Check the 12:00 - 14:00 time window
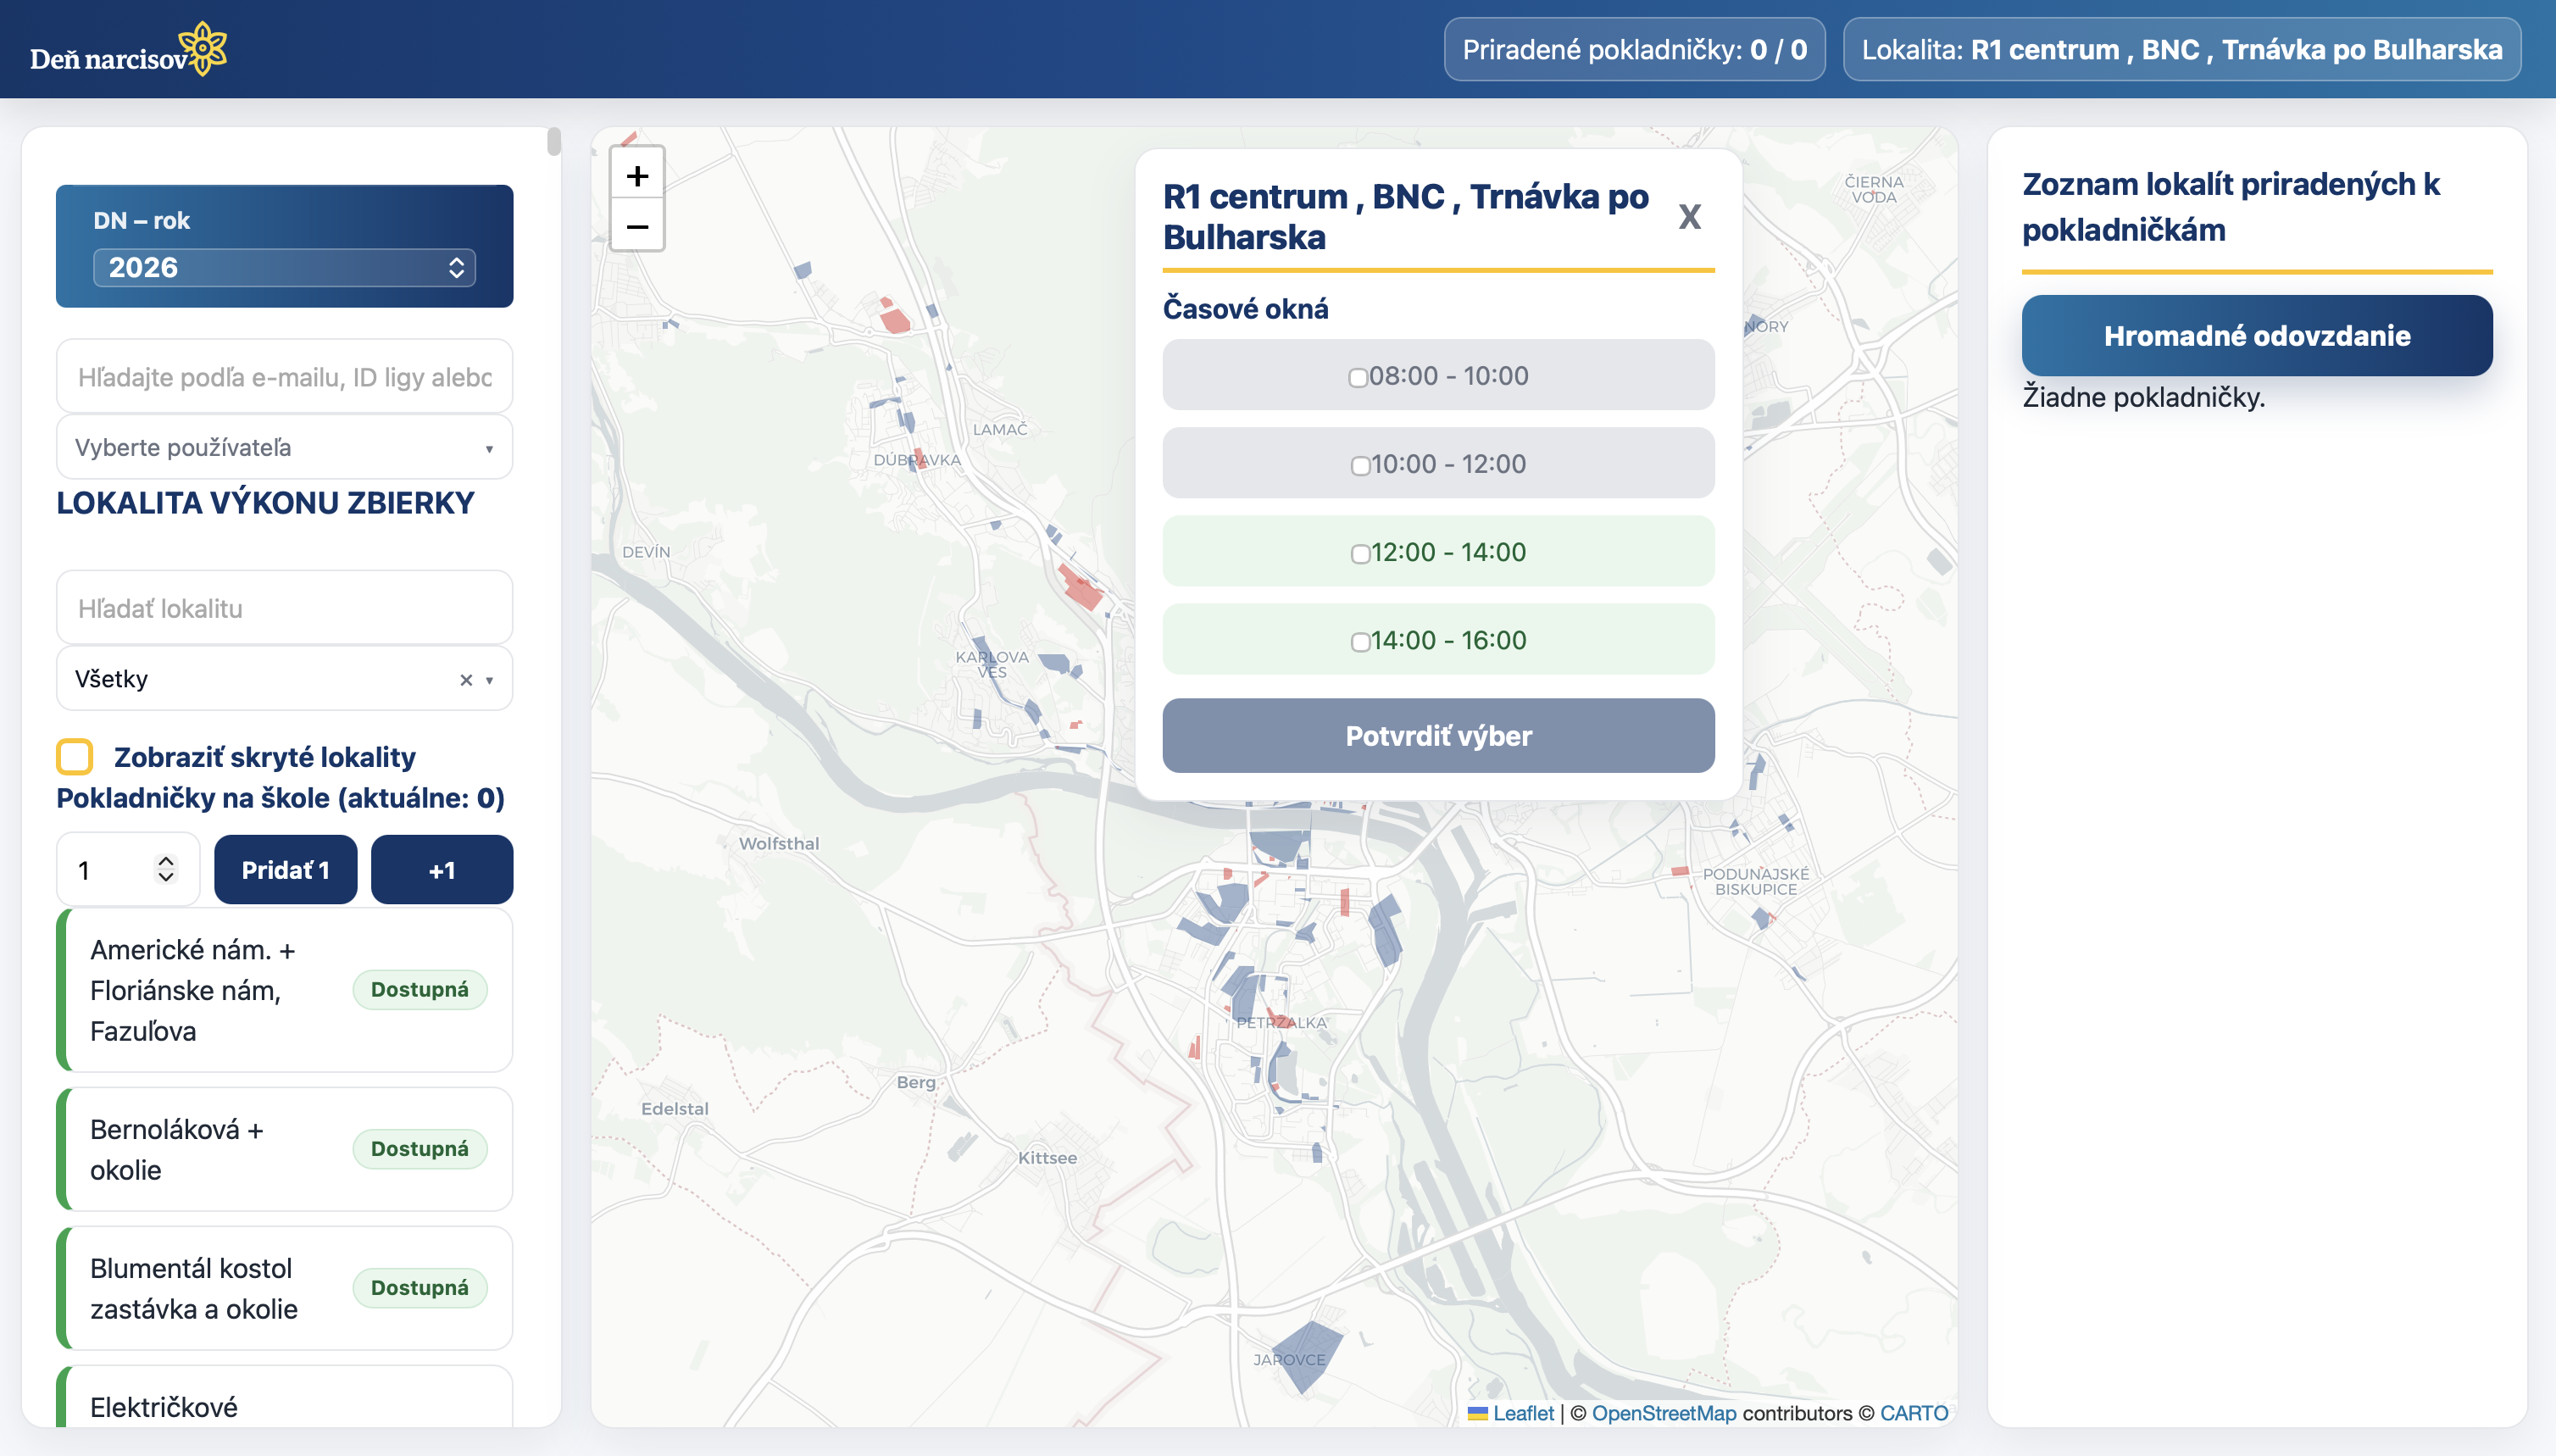This screenshot has height=1456, width=2556. (x=1359, y=553)
